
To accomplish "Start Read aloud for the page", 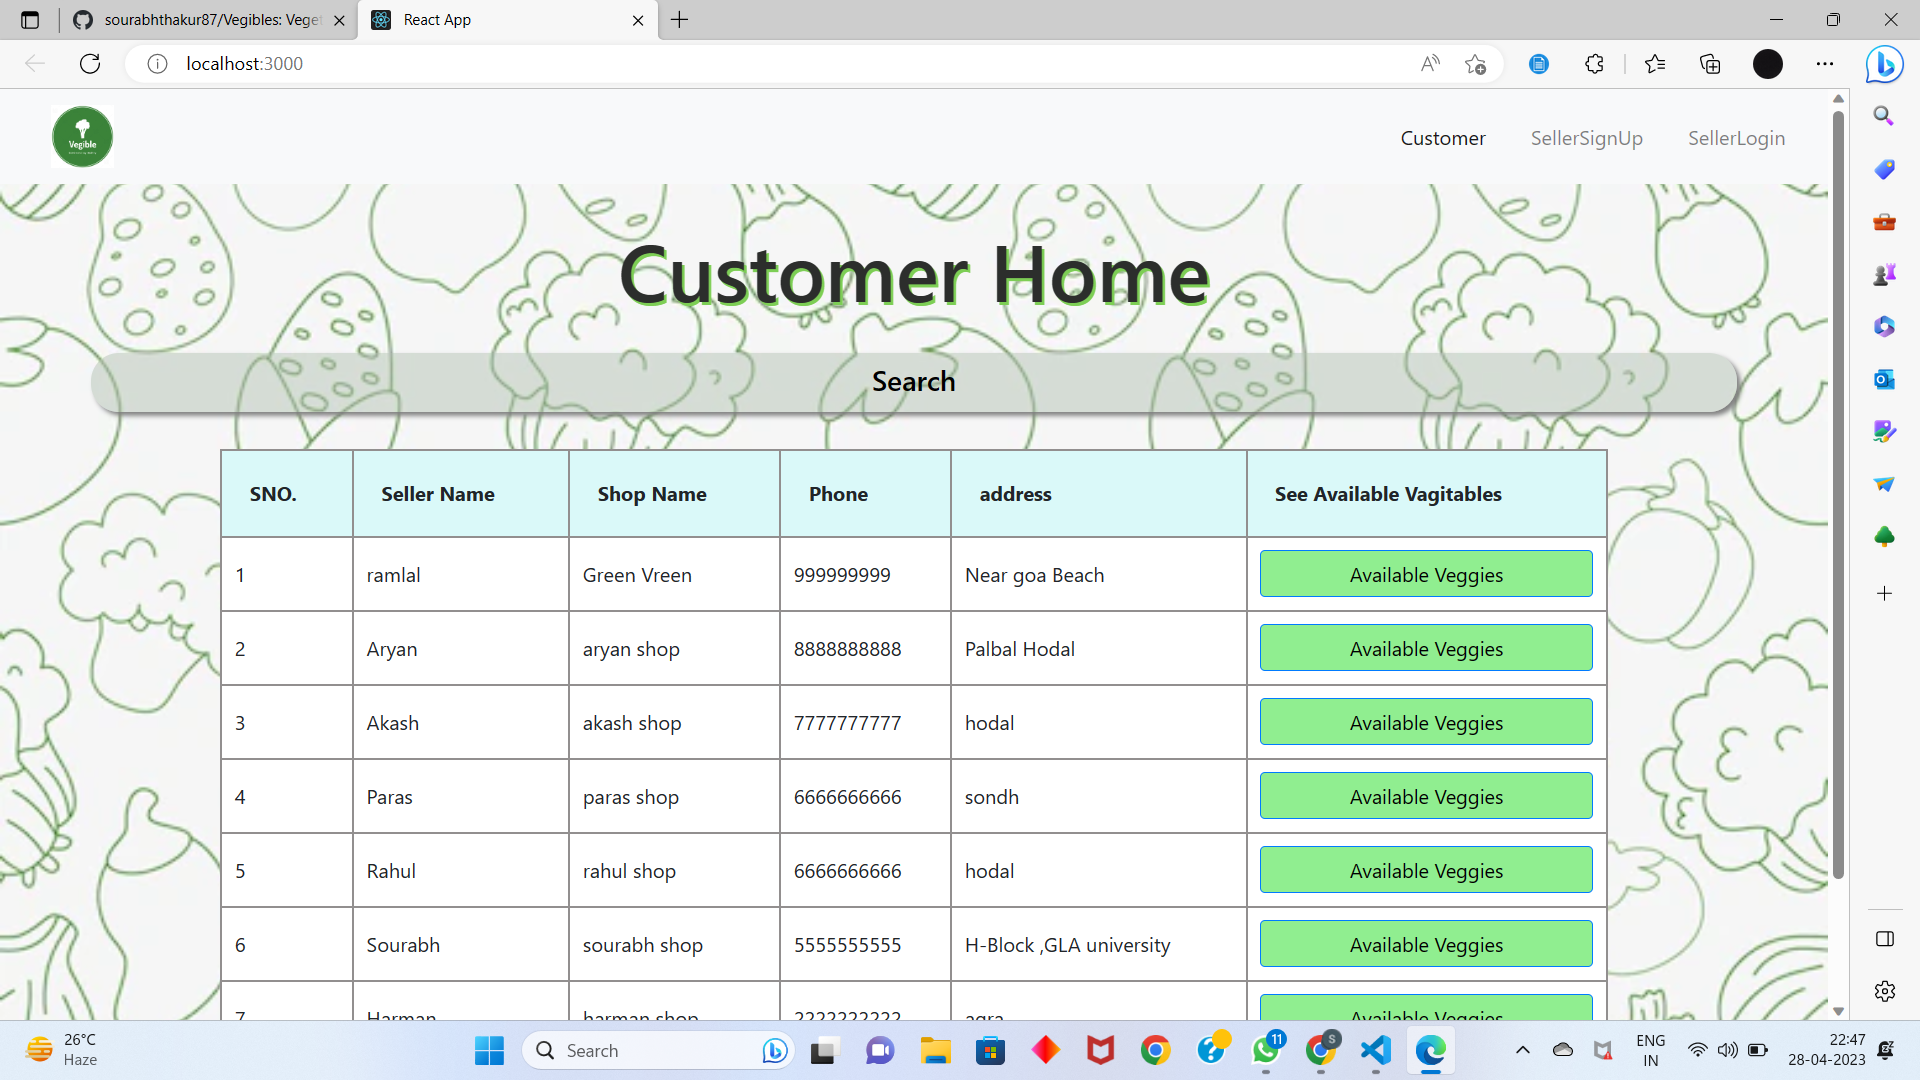I will tap(1430, 63).
